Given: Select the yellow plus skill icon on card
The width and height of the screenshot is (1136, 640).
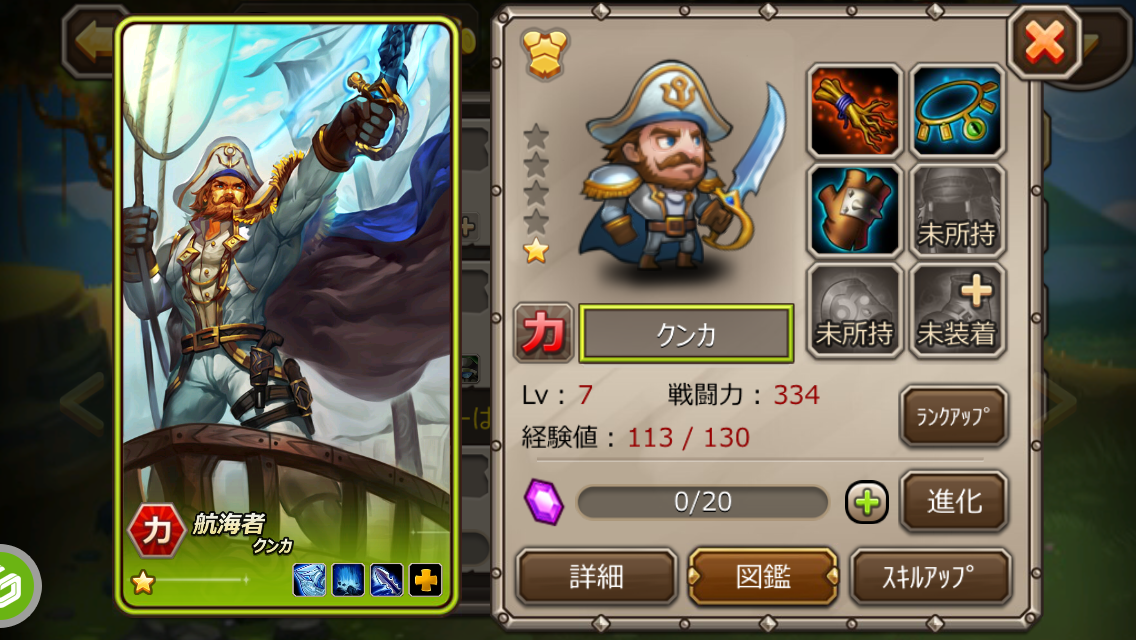Looking at the screenshot, I should [x=425, y=580].
